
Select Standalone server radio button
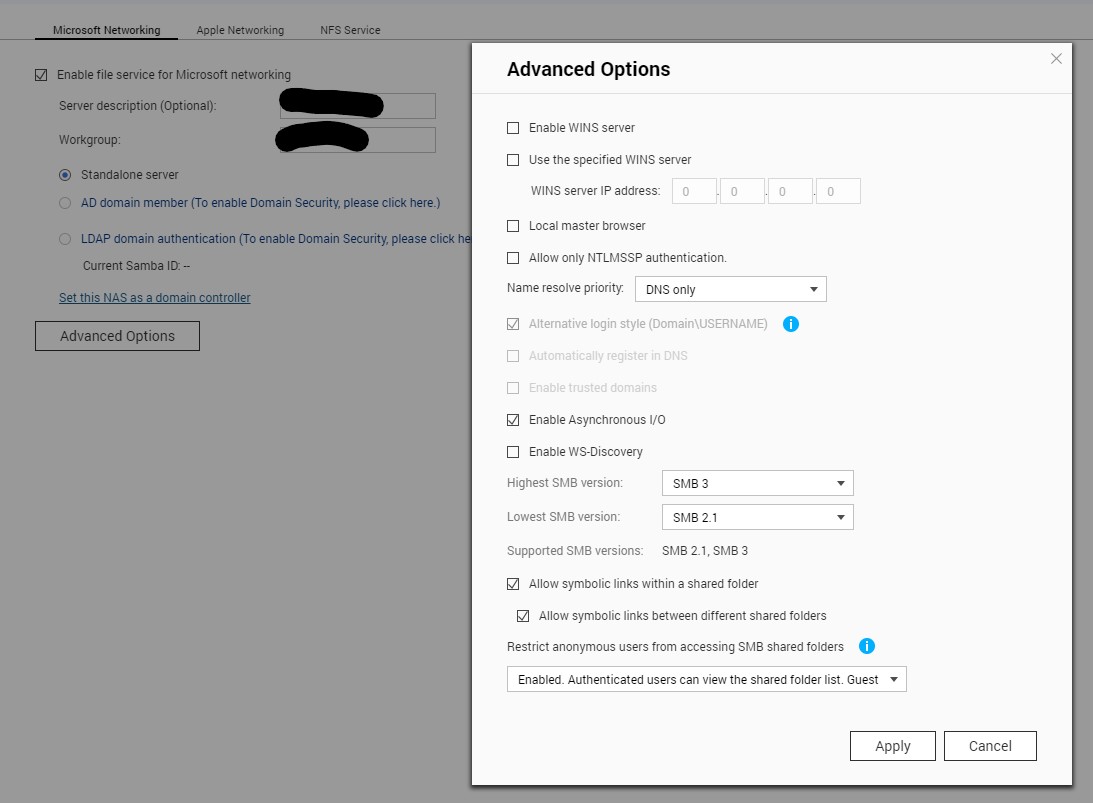point(65,175)
